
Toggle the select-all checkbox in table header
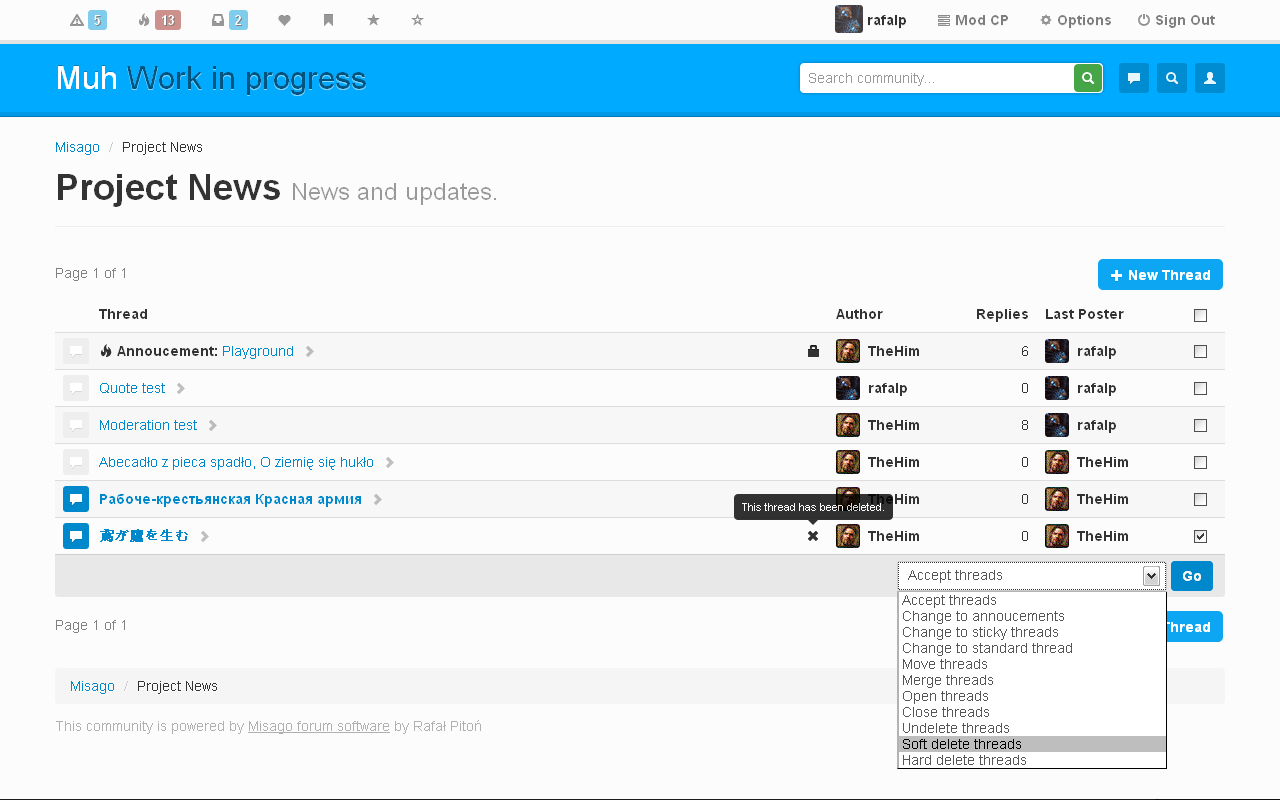pos(1200,315)
